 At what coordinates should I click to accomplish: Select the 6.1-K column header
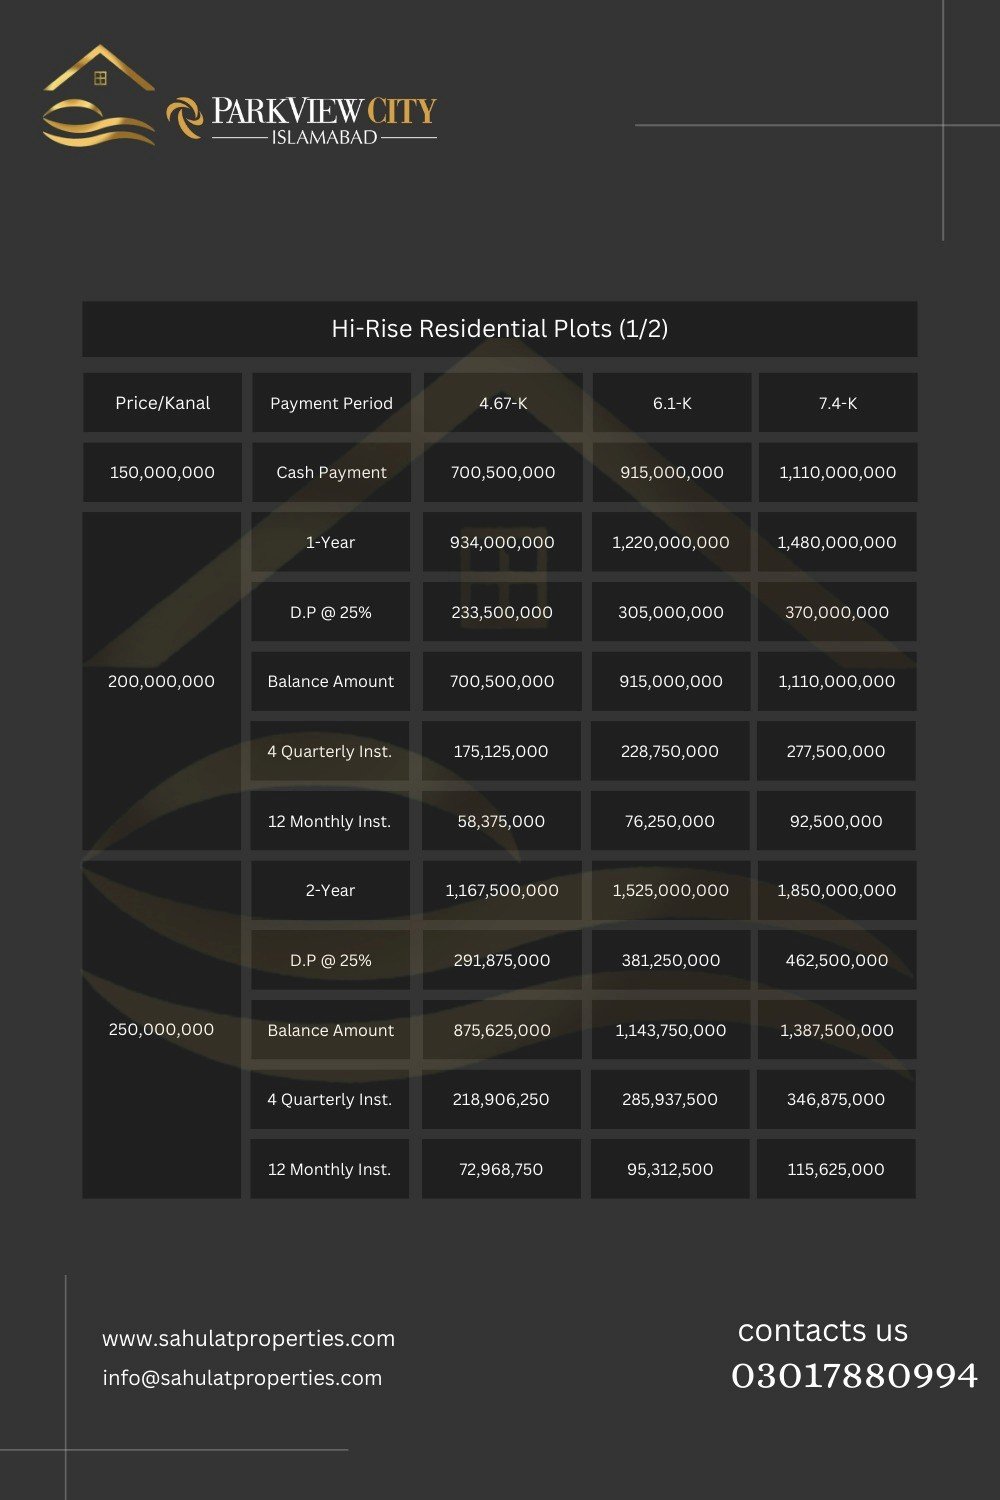(x=672, y=403)
